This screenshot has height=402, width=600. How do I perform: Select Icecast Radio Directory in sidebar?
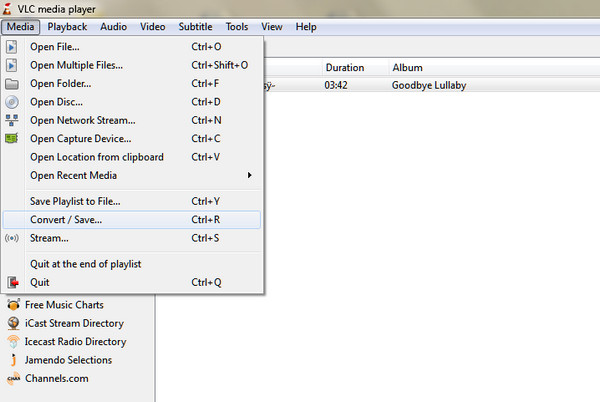(75, 342)
